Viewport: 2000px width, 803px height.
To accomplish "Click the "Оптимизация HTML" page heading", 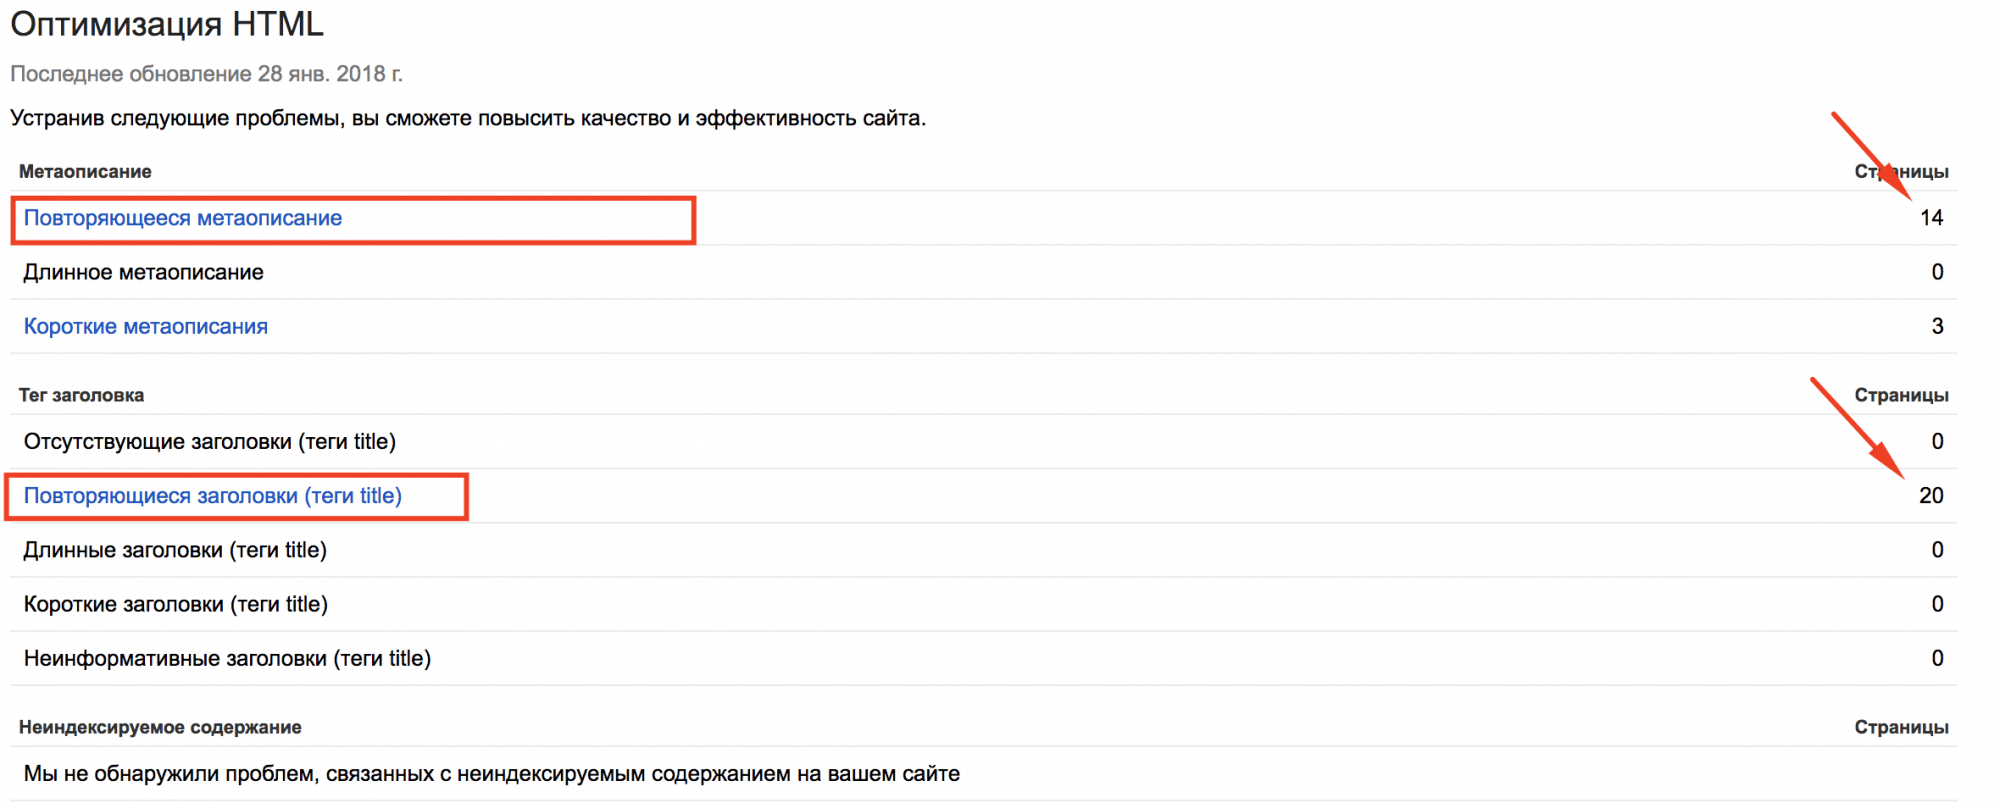I will 167,24.
